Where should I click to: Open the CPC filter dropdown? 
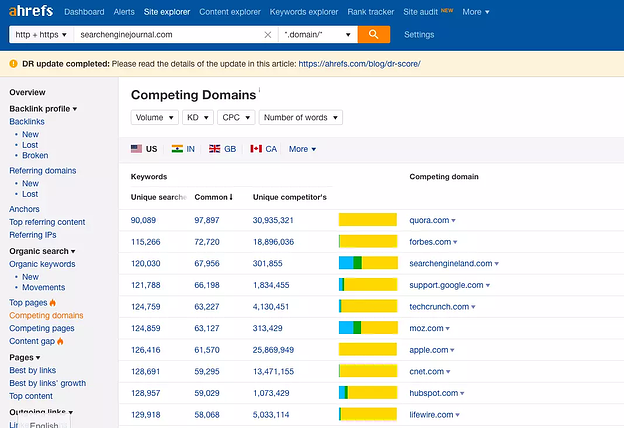236,117
